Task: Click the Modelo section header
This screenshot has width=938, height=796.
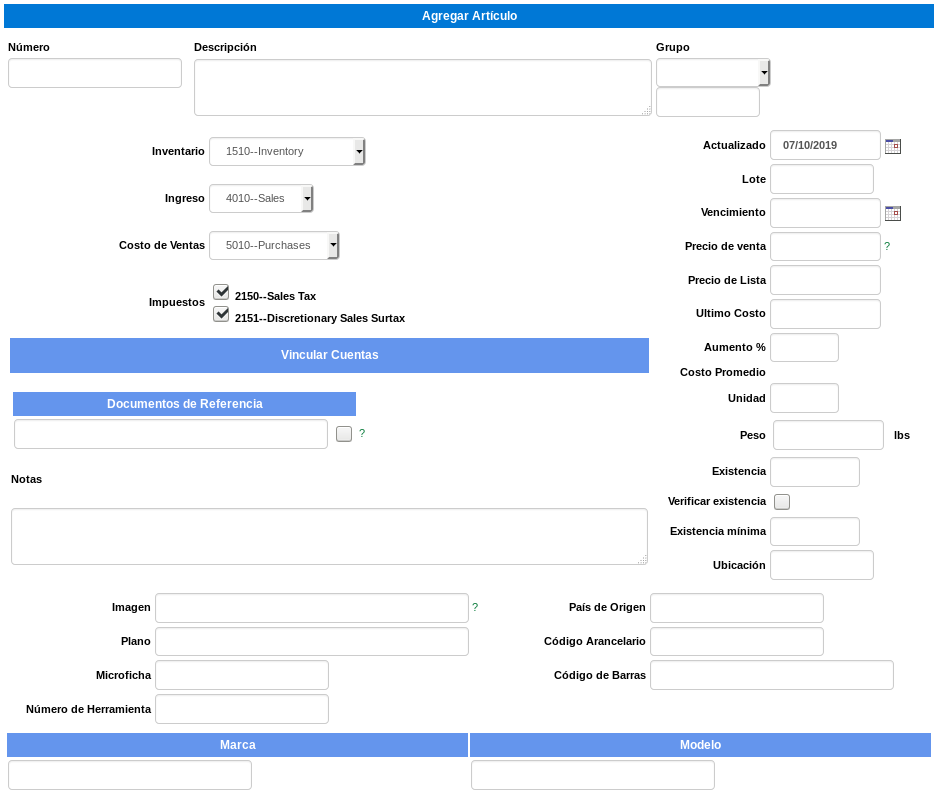Action: [701, 745]
